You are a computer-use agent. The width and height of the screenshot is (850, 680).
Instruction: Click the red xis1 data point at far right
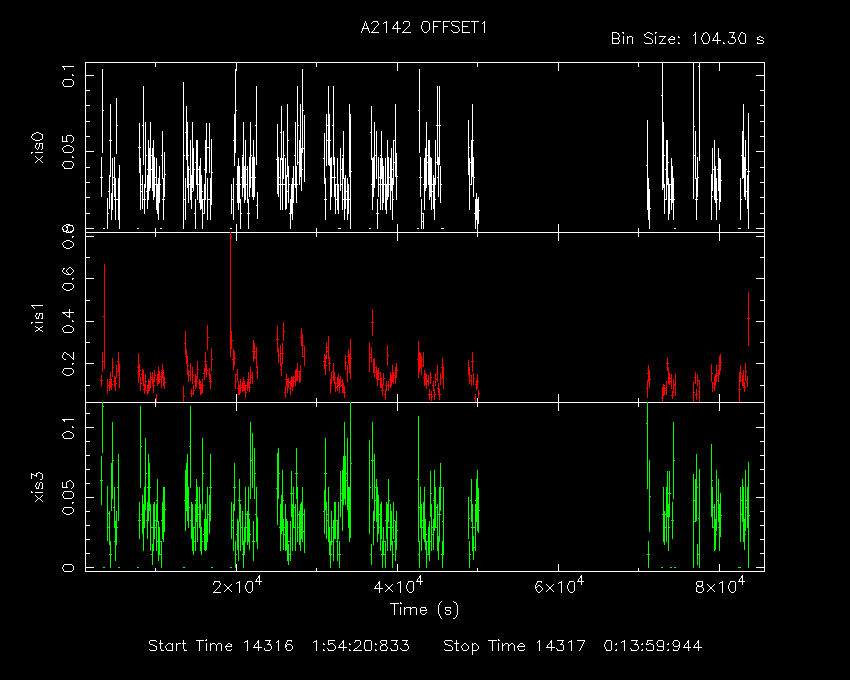(749, 319)
